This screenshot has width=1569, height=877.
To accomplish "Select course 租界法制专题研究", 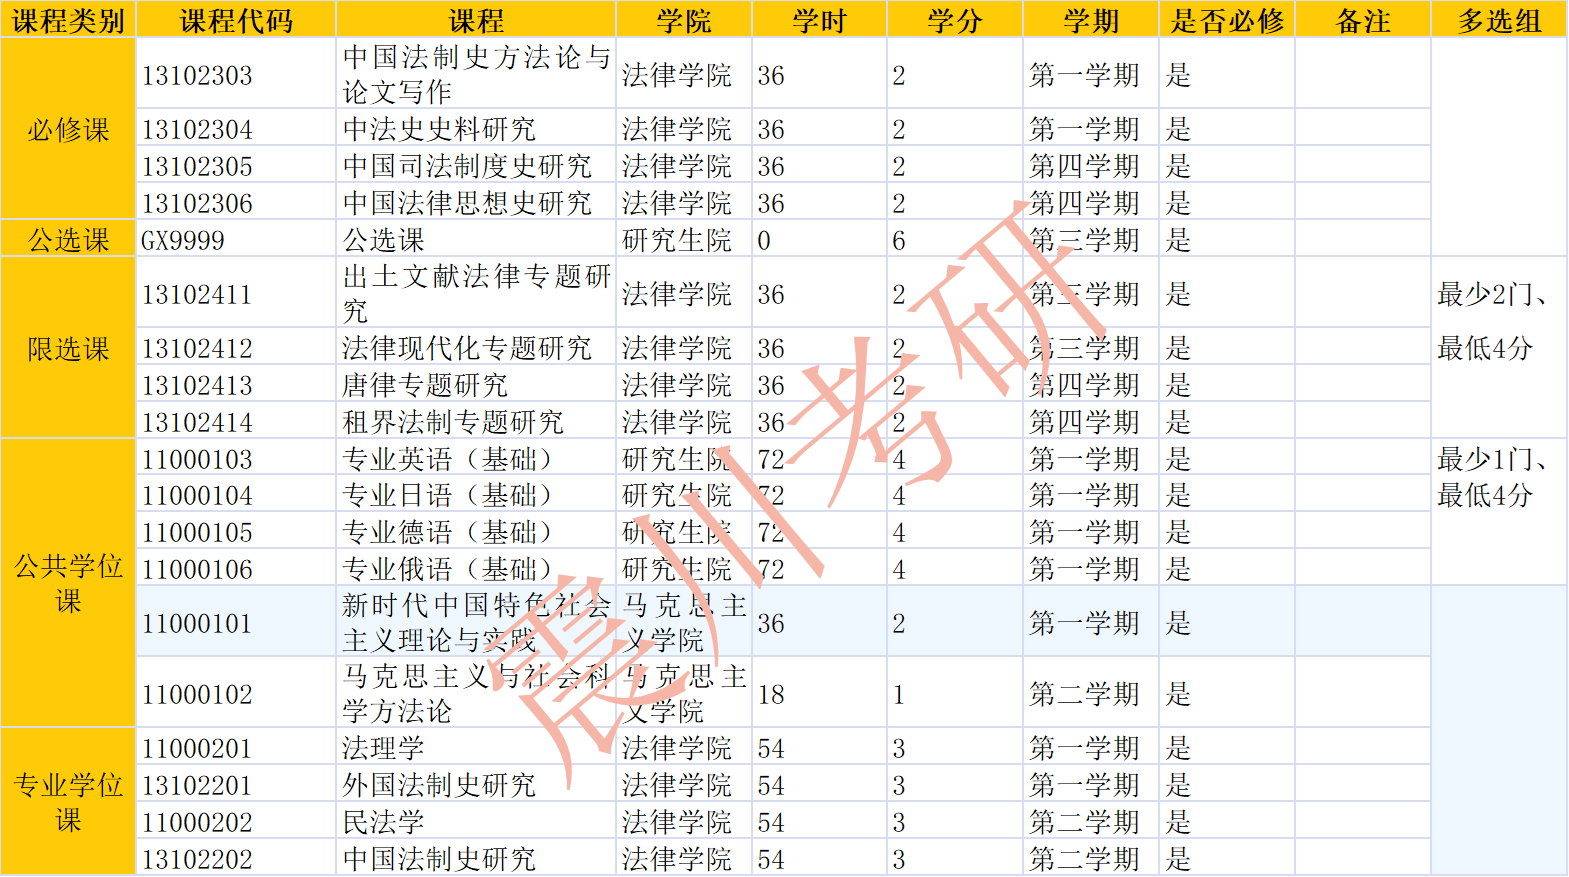I will coord(453,422).
